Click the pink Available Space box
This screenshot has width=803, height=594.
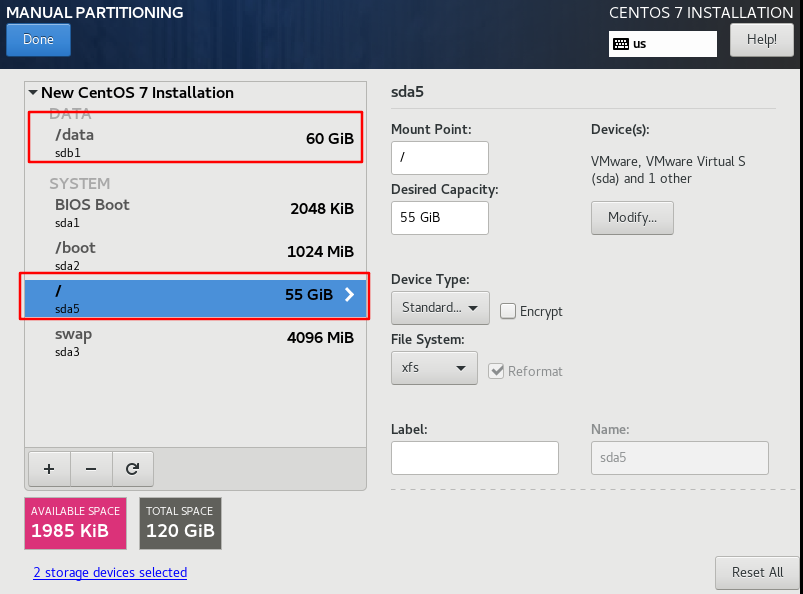pyautogui.click(x=76, y=522)
